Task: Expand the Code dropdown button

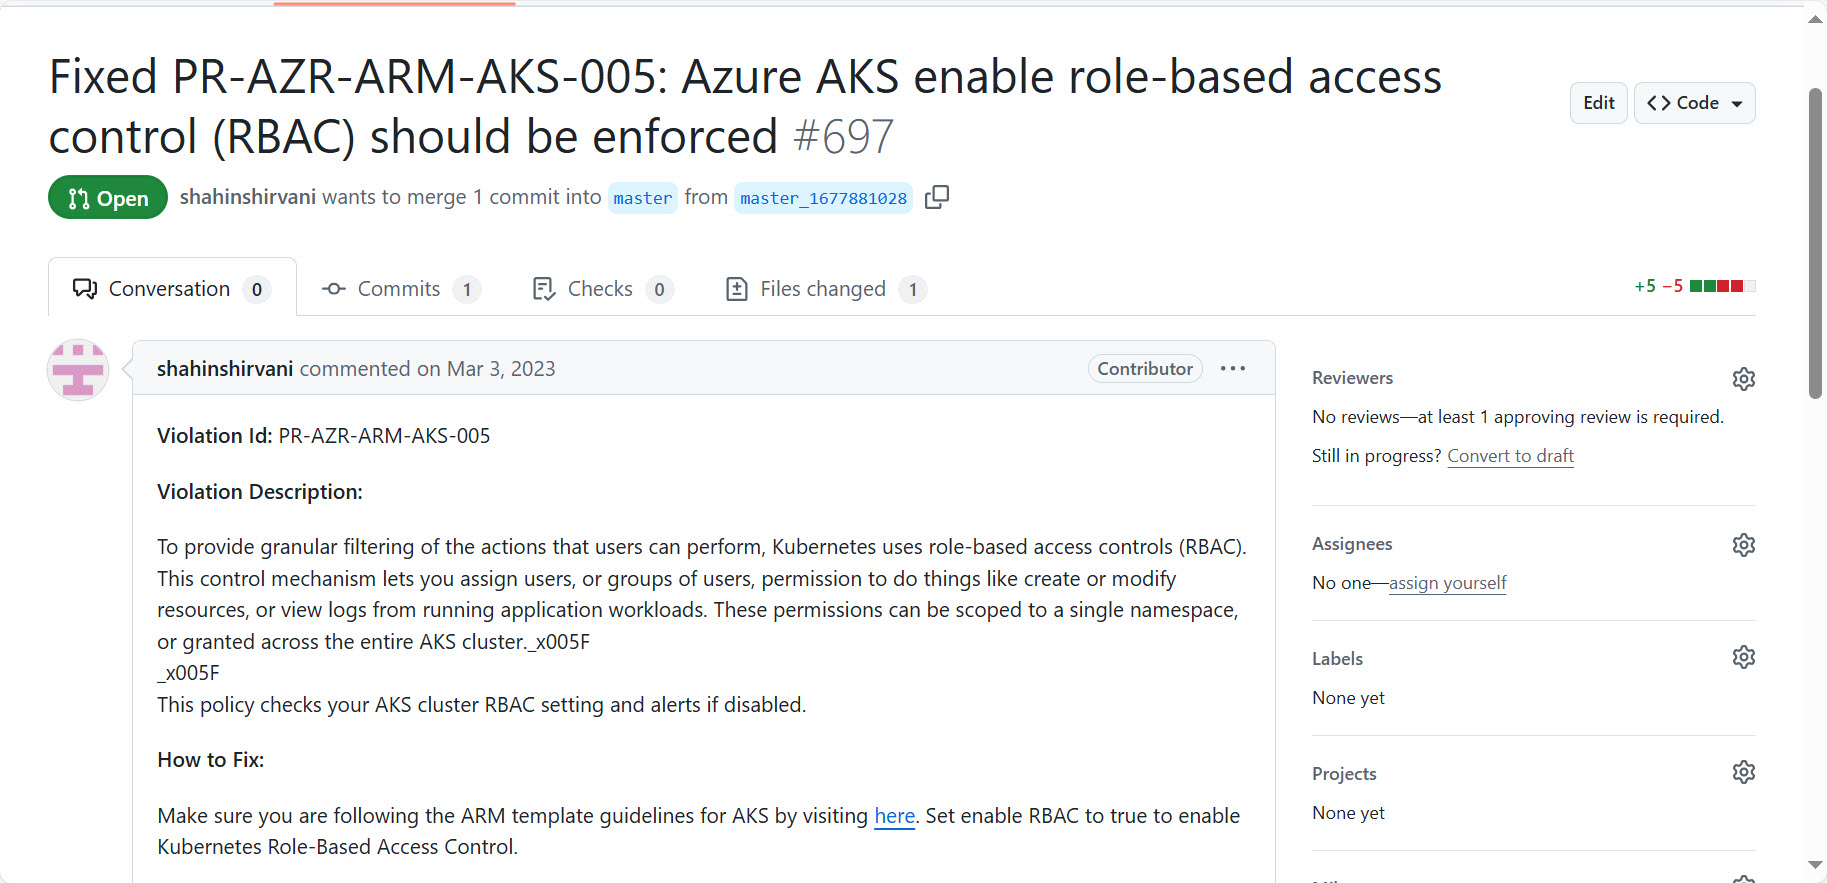Action: click(x=1694, y=103)
